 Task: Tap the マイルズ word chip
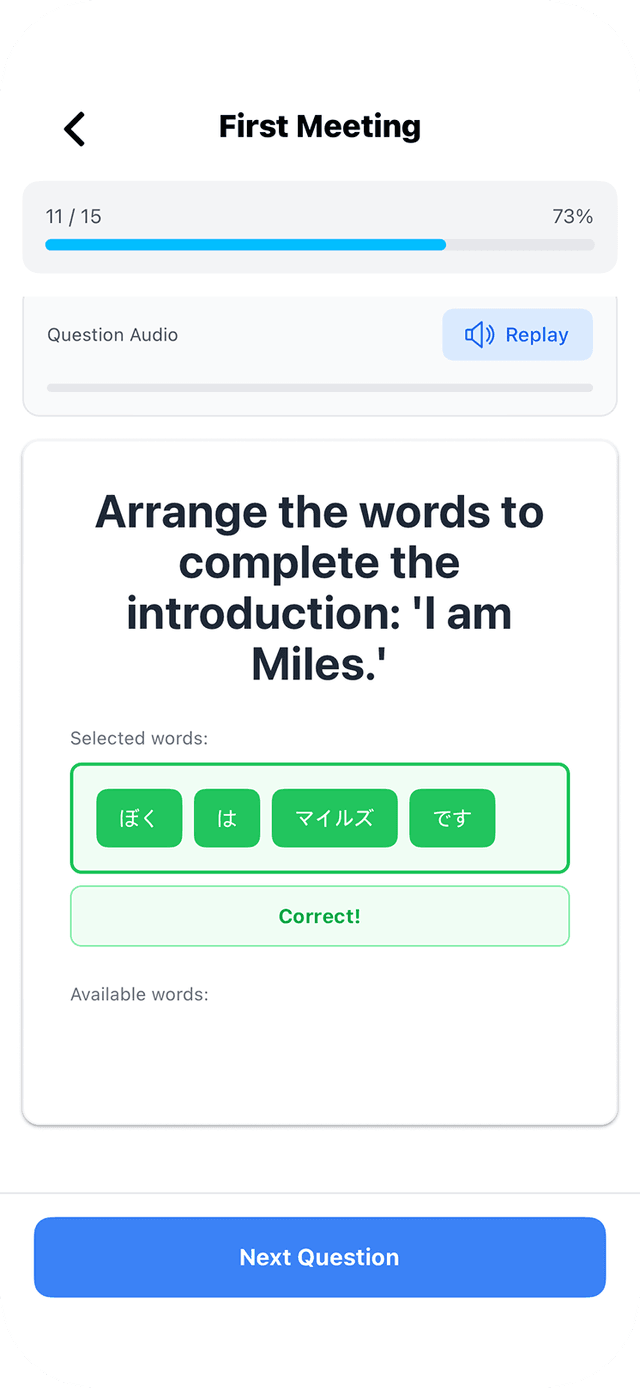pos(334,818)
